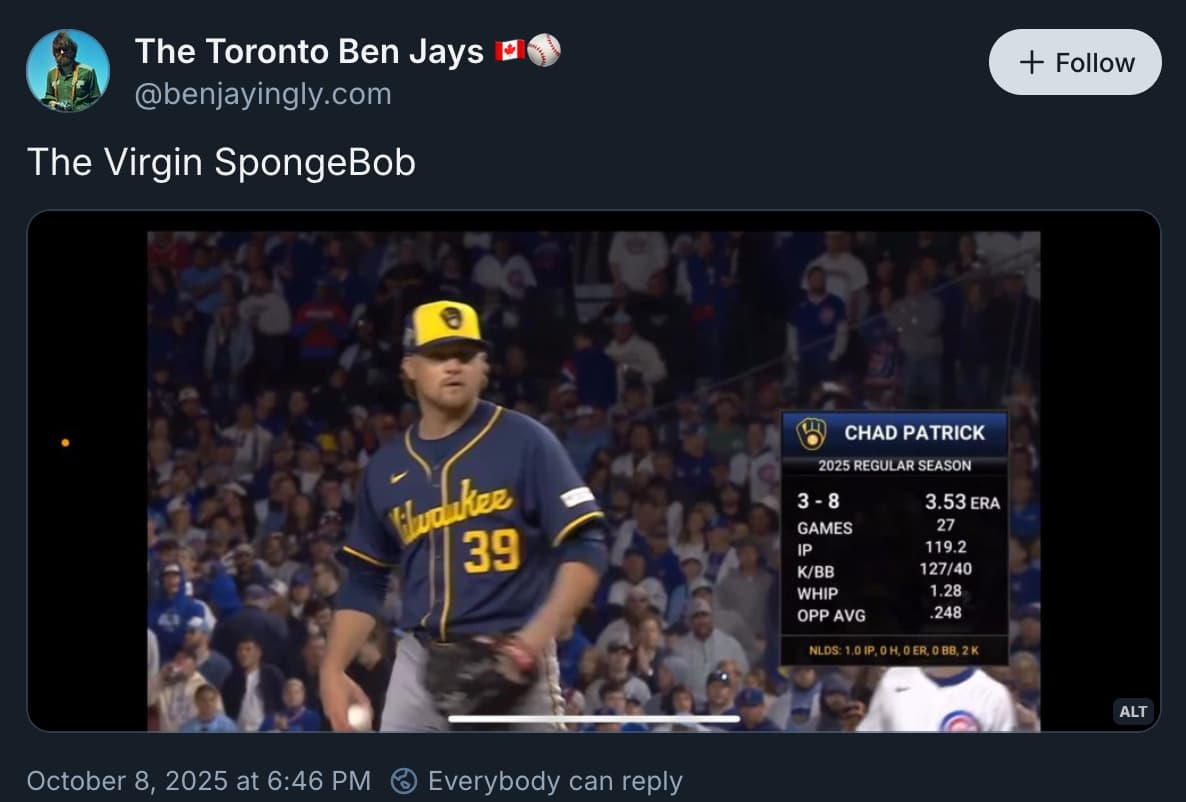
Task: Click the Cubs logo on the white jersey
Action: pyautogui.click(x=959, y=721)
